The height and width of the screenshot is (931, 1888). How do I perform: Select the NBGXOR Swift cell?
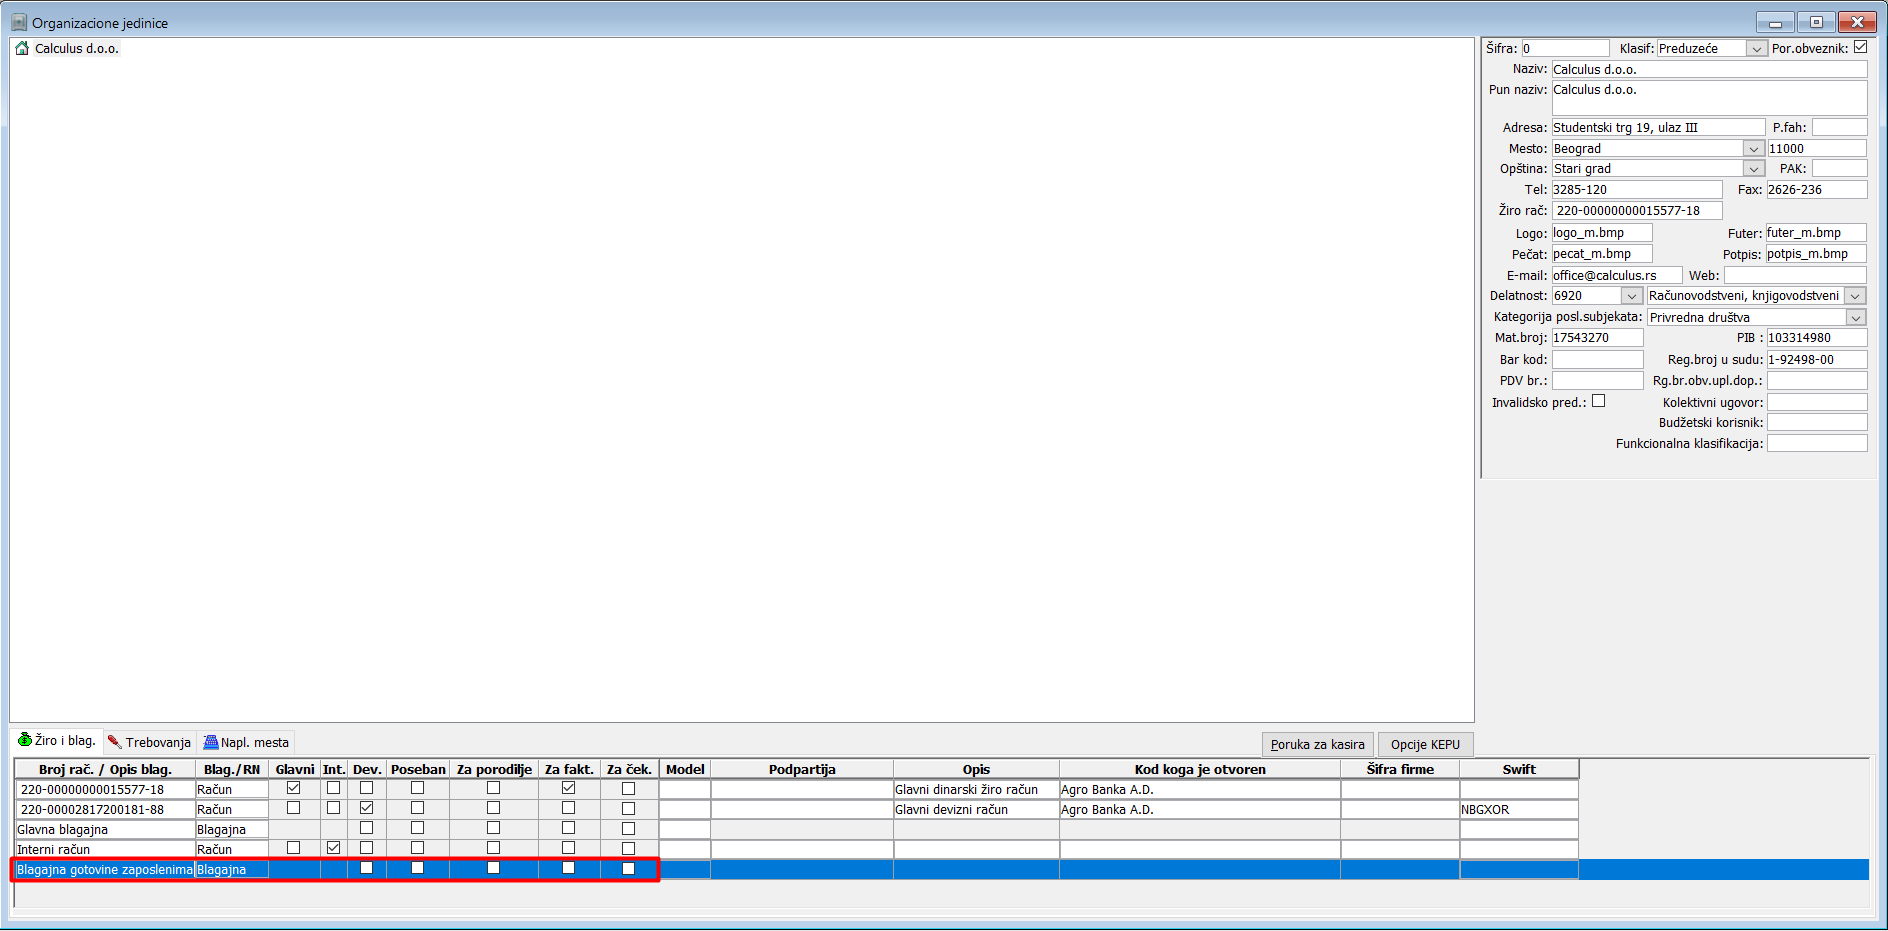pos(1519,809)
